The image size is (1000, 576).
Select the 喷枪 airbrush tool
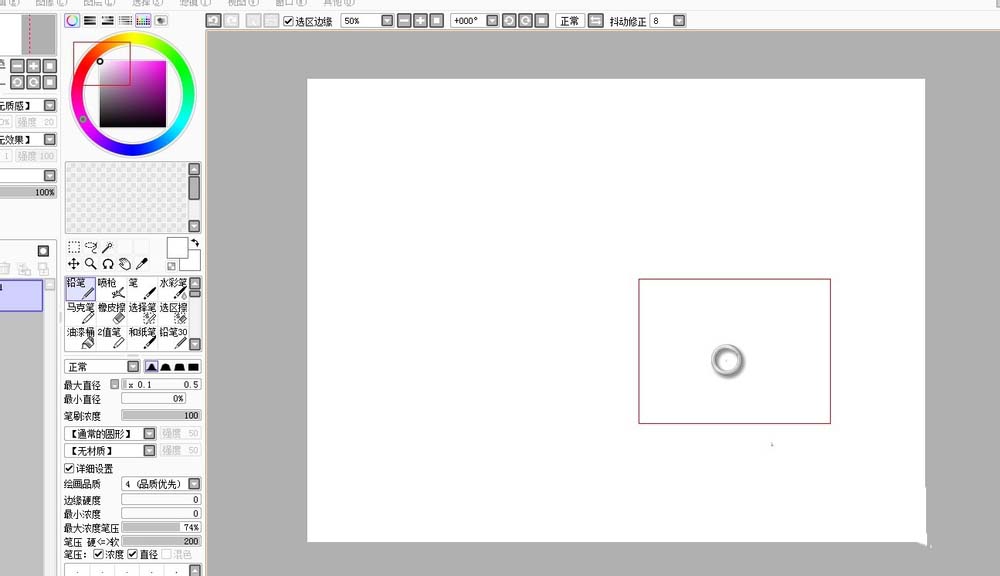112,288
